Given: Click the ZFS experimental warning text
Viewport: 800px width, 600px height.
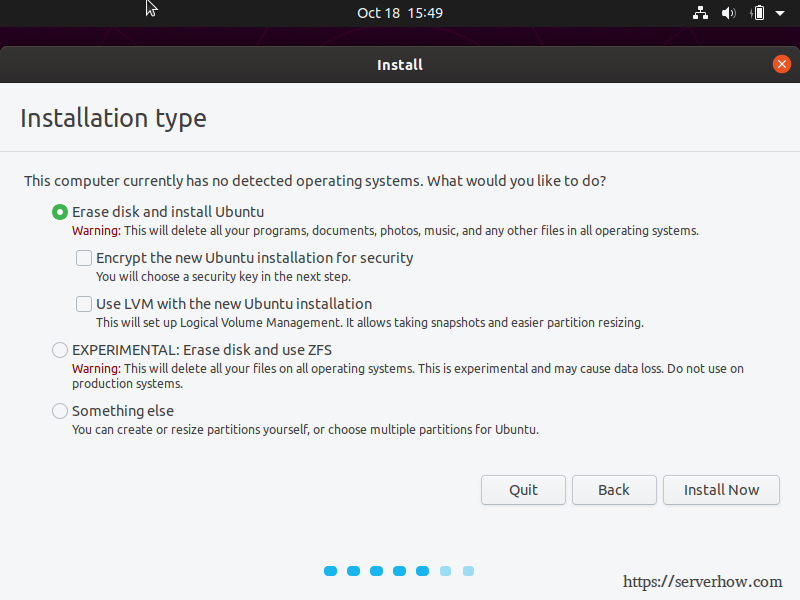Looking at the screenshot, I should [x=408, y=376].
